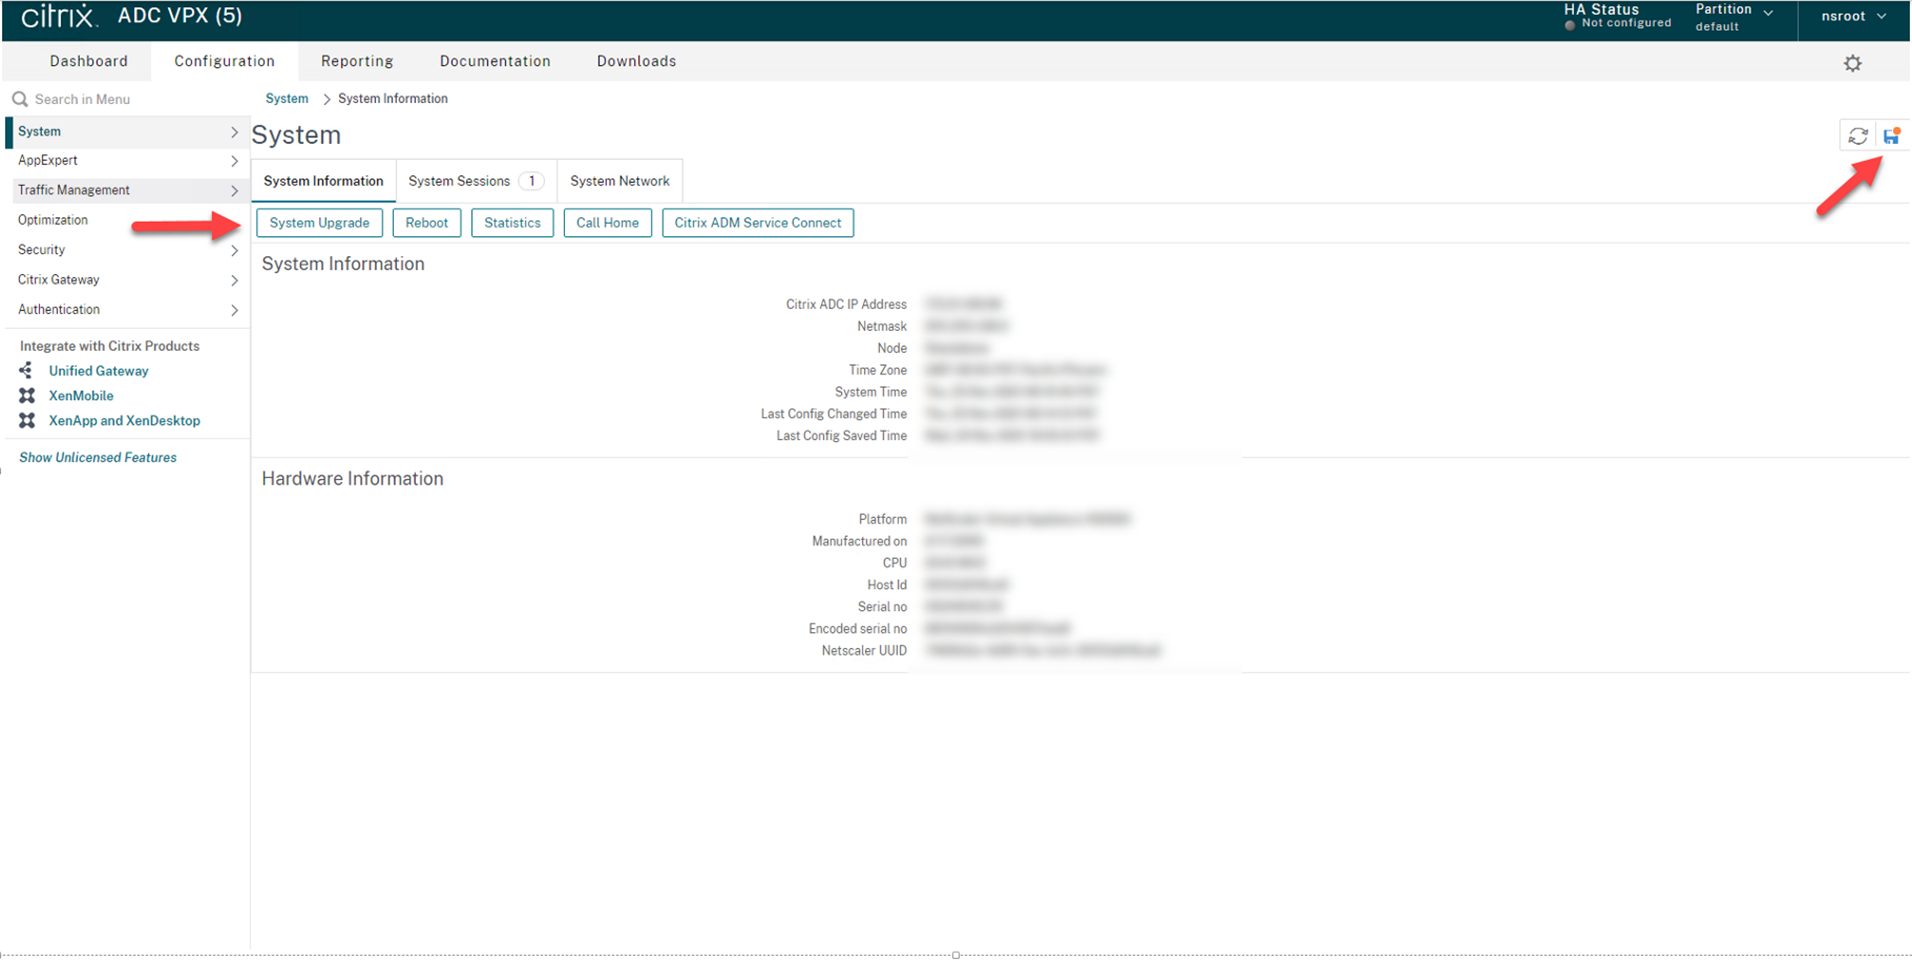The height and width of the screenshot is (961, 1912).
Task: Click the save configuration floppy icon
Action: 1891,136
